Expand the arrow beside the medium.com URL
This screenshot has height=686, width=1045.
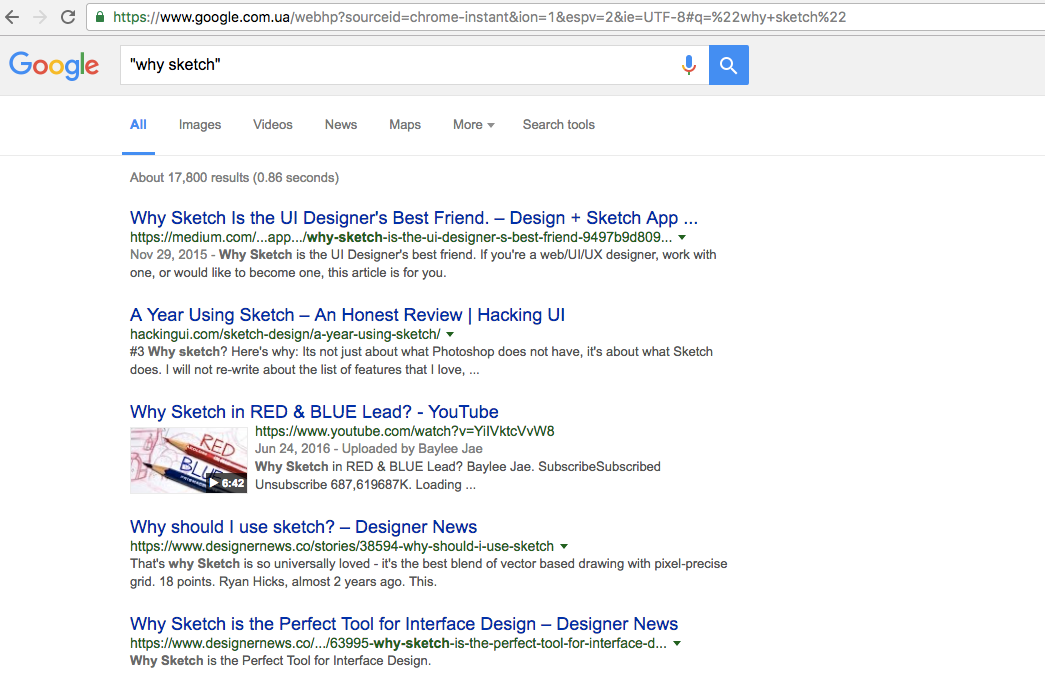pos(682,237)
